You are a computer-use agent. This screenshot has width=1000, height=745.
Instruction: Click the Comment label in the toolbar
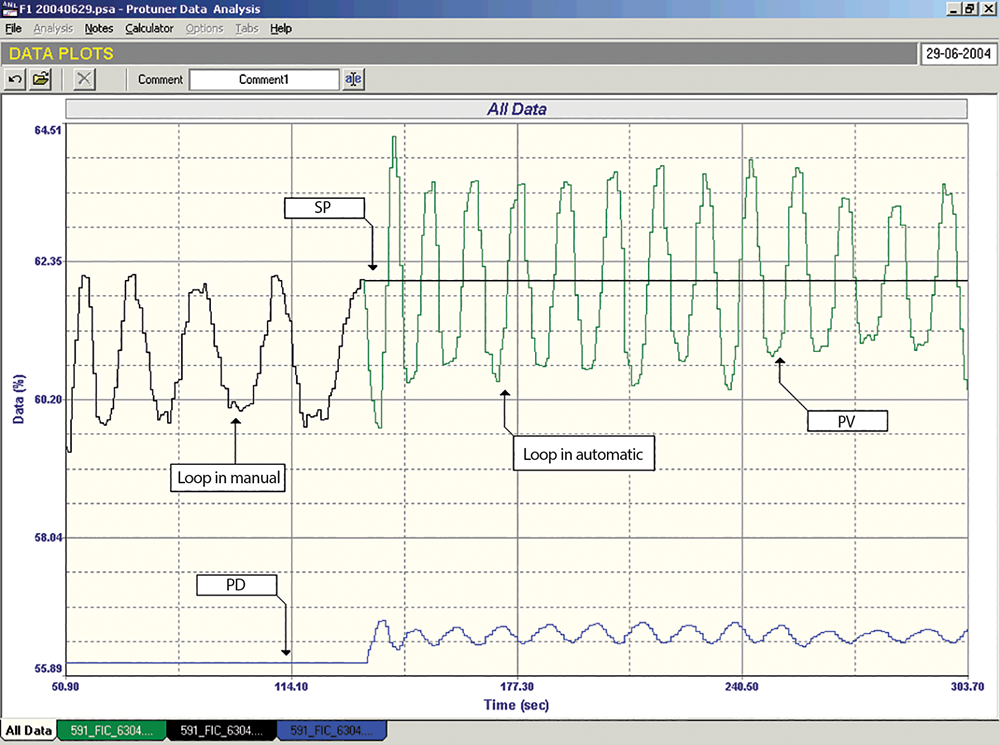point(160,80)
